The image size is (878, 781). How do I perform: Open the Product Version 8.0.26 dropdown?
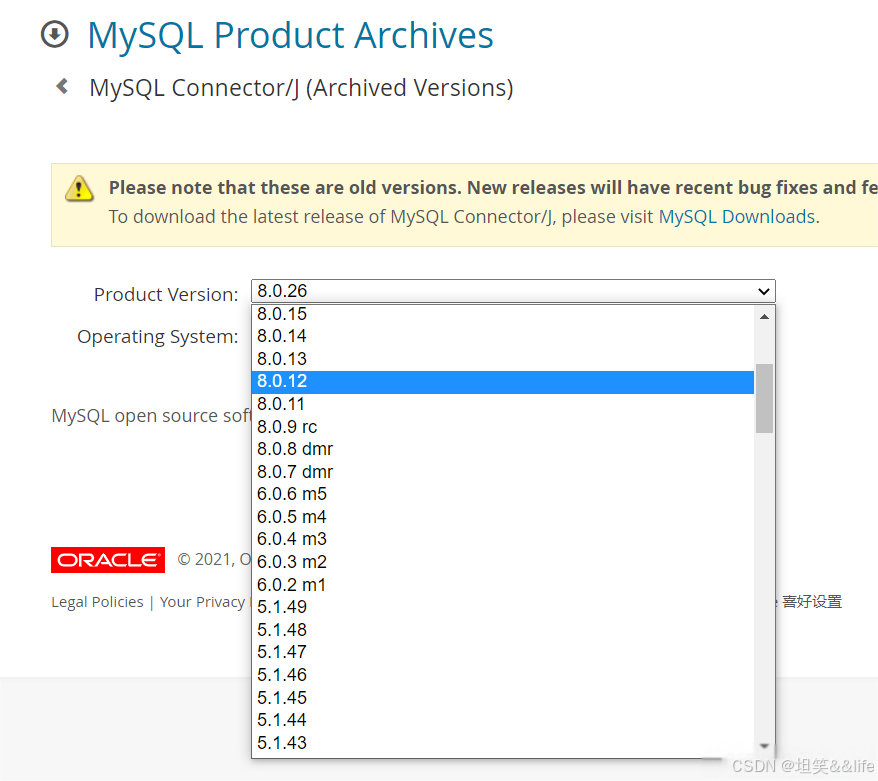pyautogui.click(x=513, y=291)
